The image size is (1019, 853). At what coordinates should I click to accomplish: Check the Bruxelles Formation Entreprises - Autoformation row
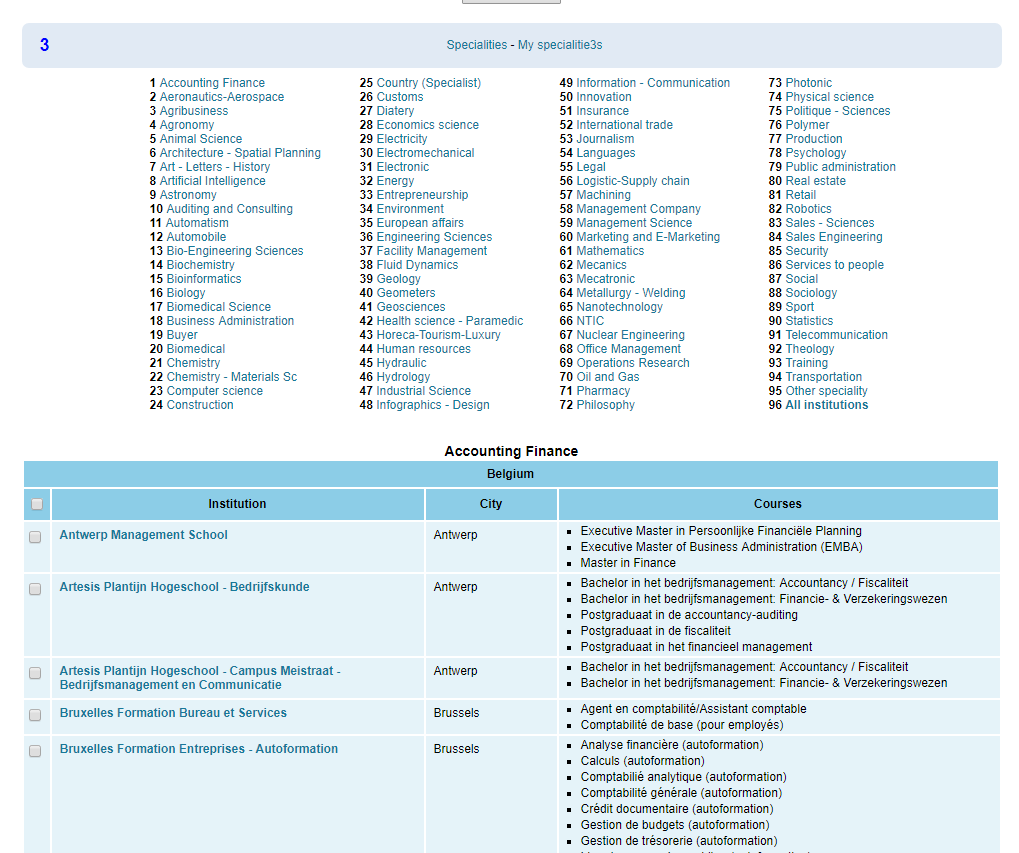(35, 751)
